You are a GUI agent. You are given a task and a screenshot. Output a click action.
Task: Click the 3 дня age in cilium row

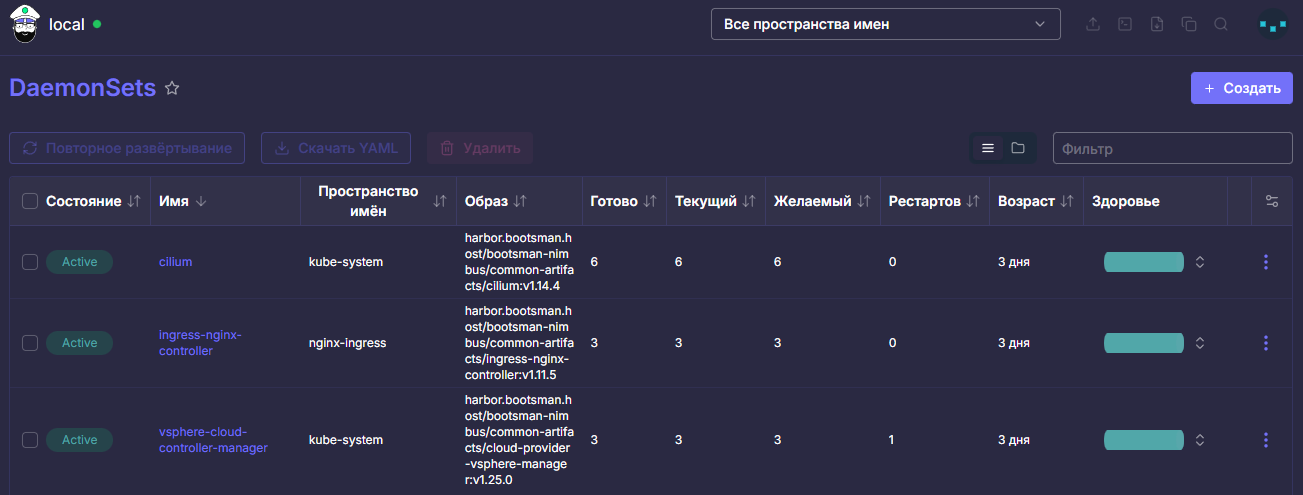point(1014,262)
